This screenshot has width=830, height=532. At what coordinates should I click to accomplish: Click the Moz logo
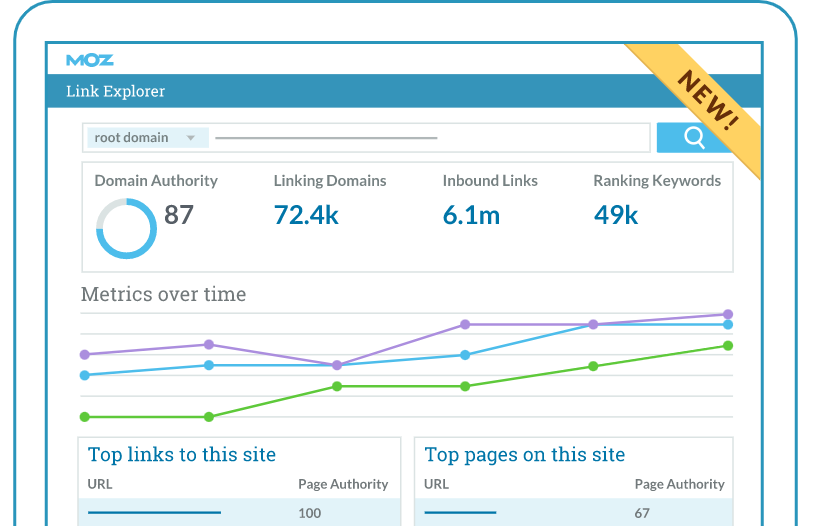[89, 60]
